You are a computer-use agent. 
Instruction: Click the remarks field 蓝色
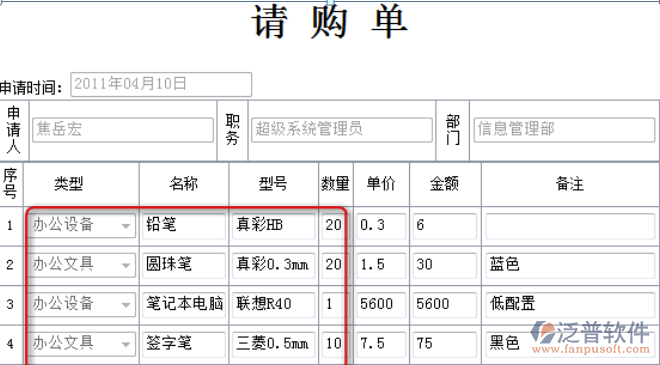(570, 265)
